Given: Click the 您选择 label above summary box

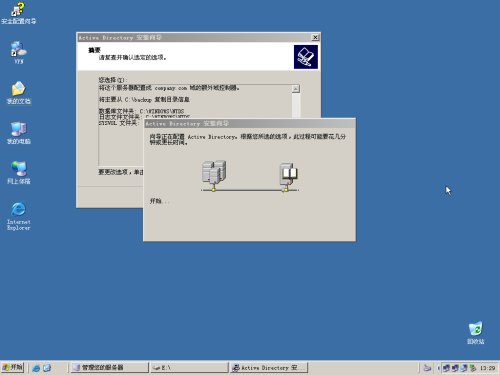Looking at the screenshot, I should point(113,80).
